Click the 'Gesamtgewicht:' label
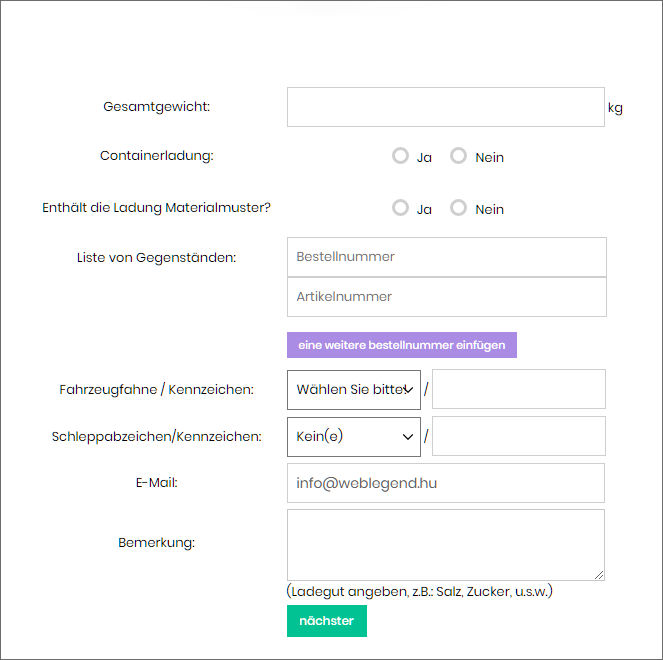 point(157,107)
